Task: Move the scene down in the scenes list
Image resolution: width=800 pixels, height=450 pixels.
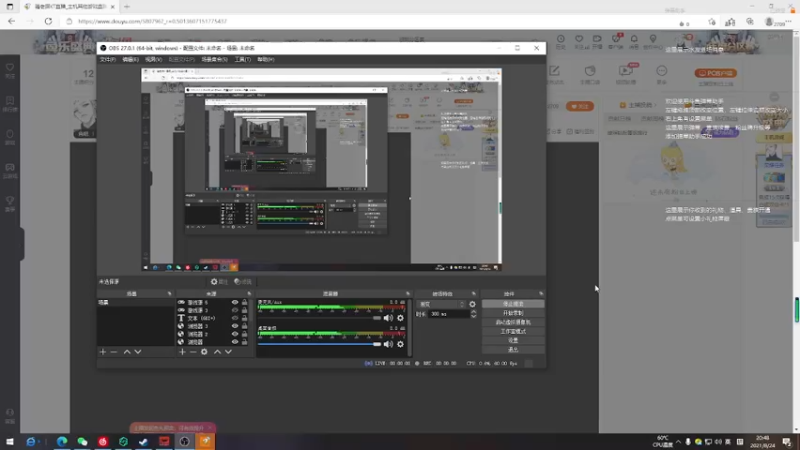Action: (x=138, y=352)
